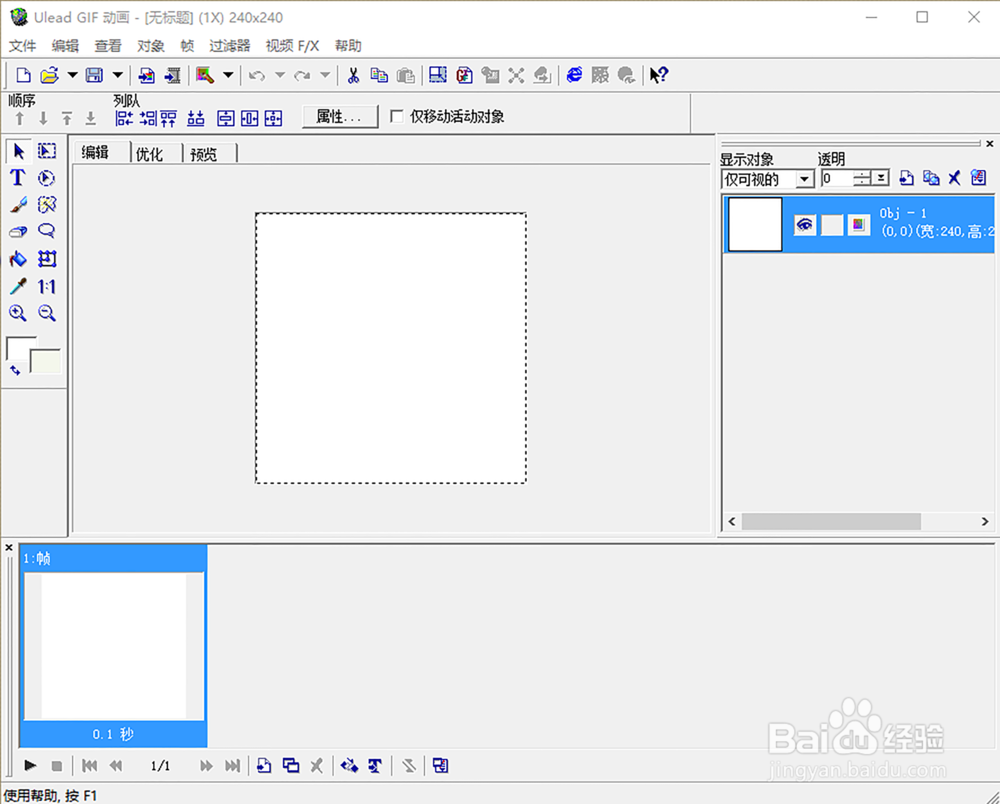Screen dimensions: 1000x804
Task: Toggle visibility eye of Obj - 1
Action: click(x=805, y=224)
